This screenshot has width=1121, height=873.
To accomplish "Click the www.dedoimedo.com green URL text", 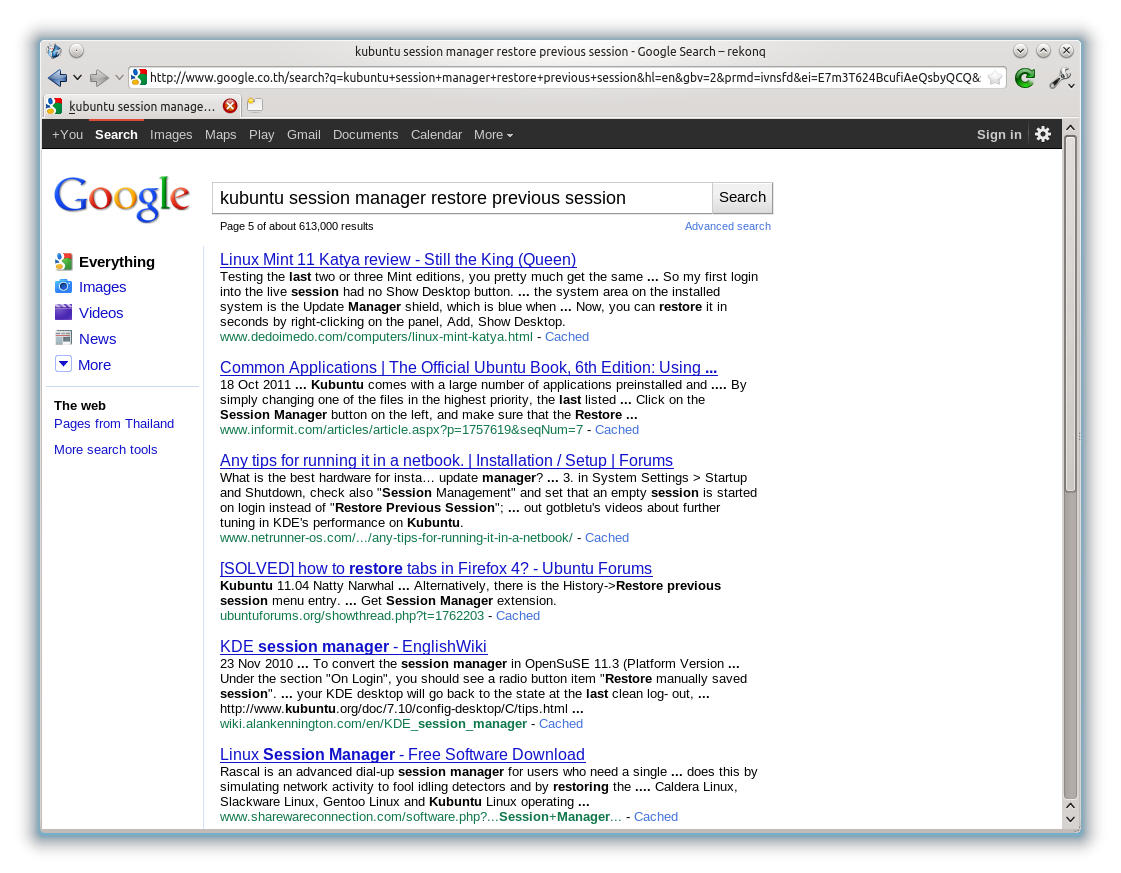I will click(376, 337).
